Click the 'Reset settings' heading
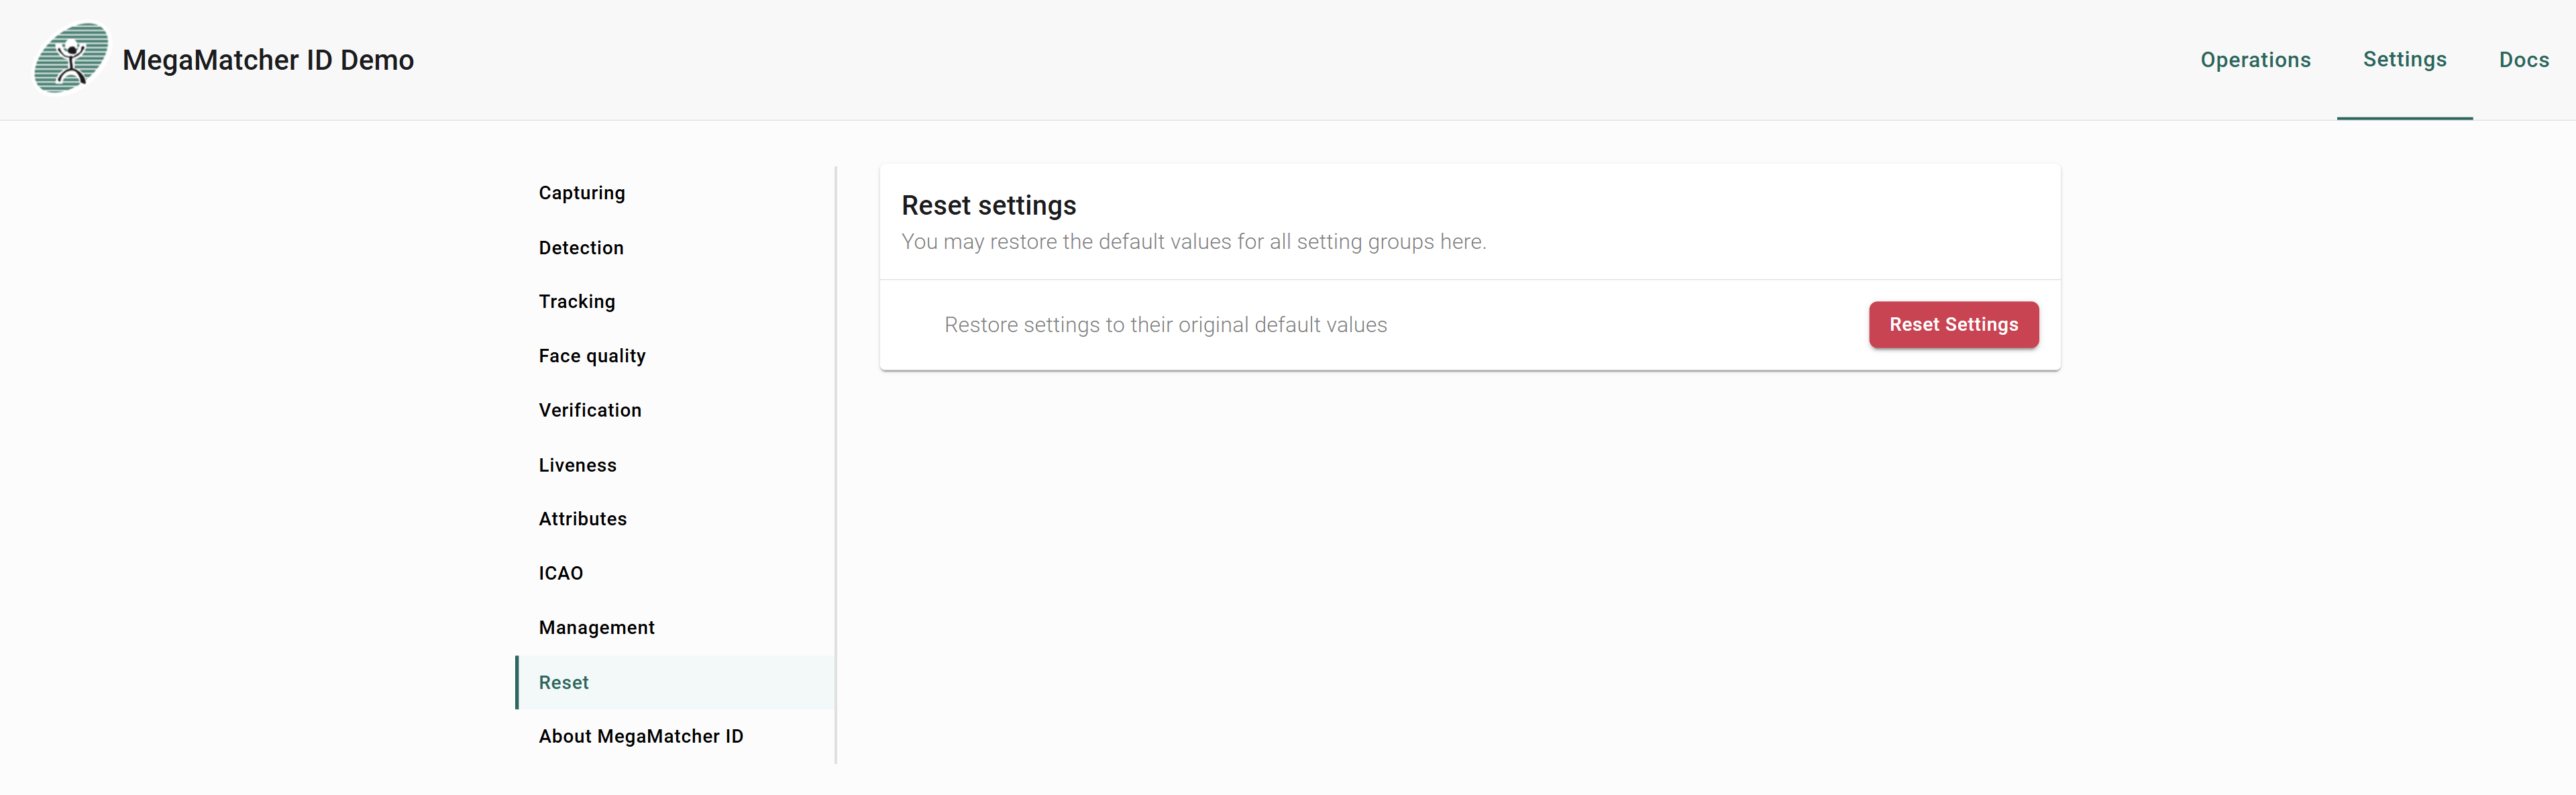Image resolution: width=2576 pixels, height=795 pixels. [x=988, y=205]
